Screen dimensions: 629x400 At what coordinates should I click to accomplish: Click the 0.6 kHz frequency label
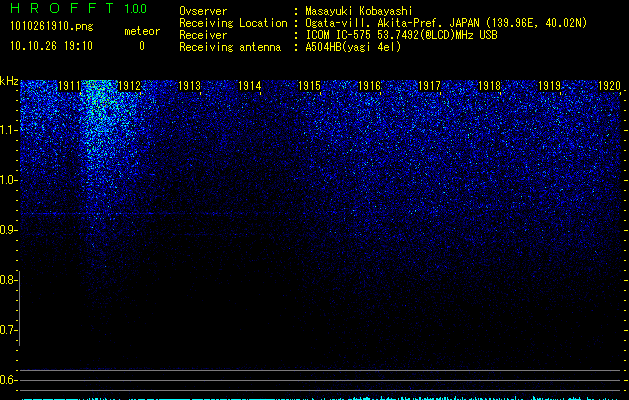pos(8,380)
